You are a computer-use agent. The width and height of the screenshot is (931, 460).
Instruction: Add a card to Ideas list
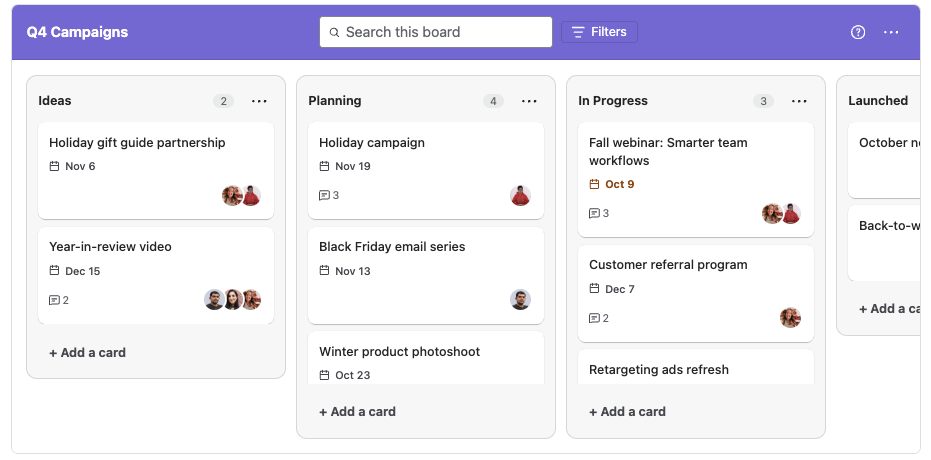pos(87,353)
